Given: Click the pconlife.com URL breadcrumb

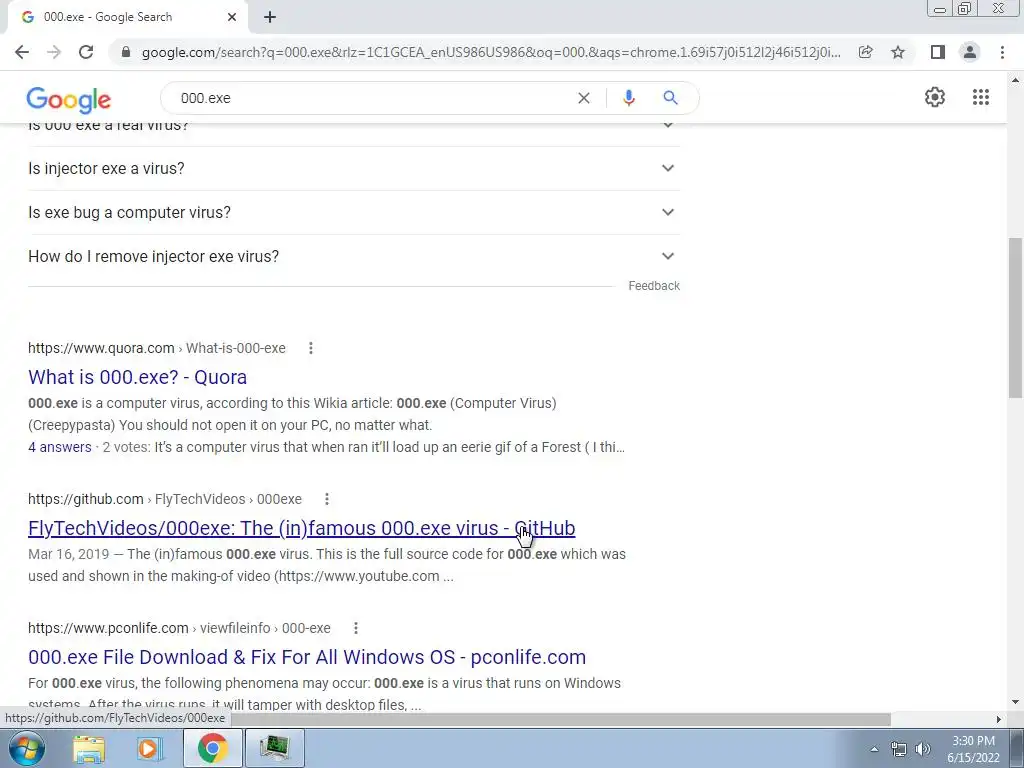Looking at the screenshot, I should [179, 628].
